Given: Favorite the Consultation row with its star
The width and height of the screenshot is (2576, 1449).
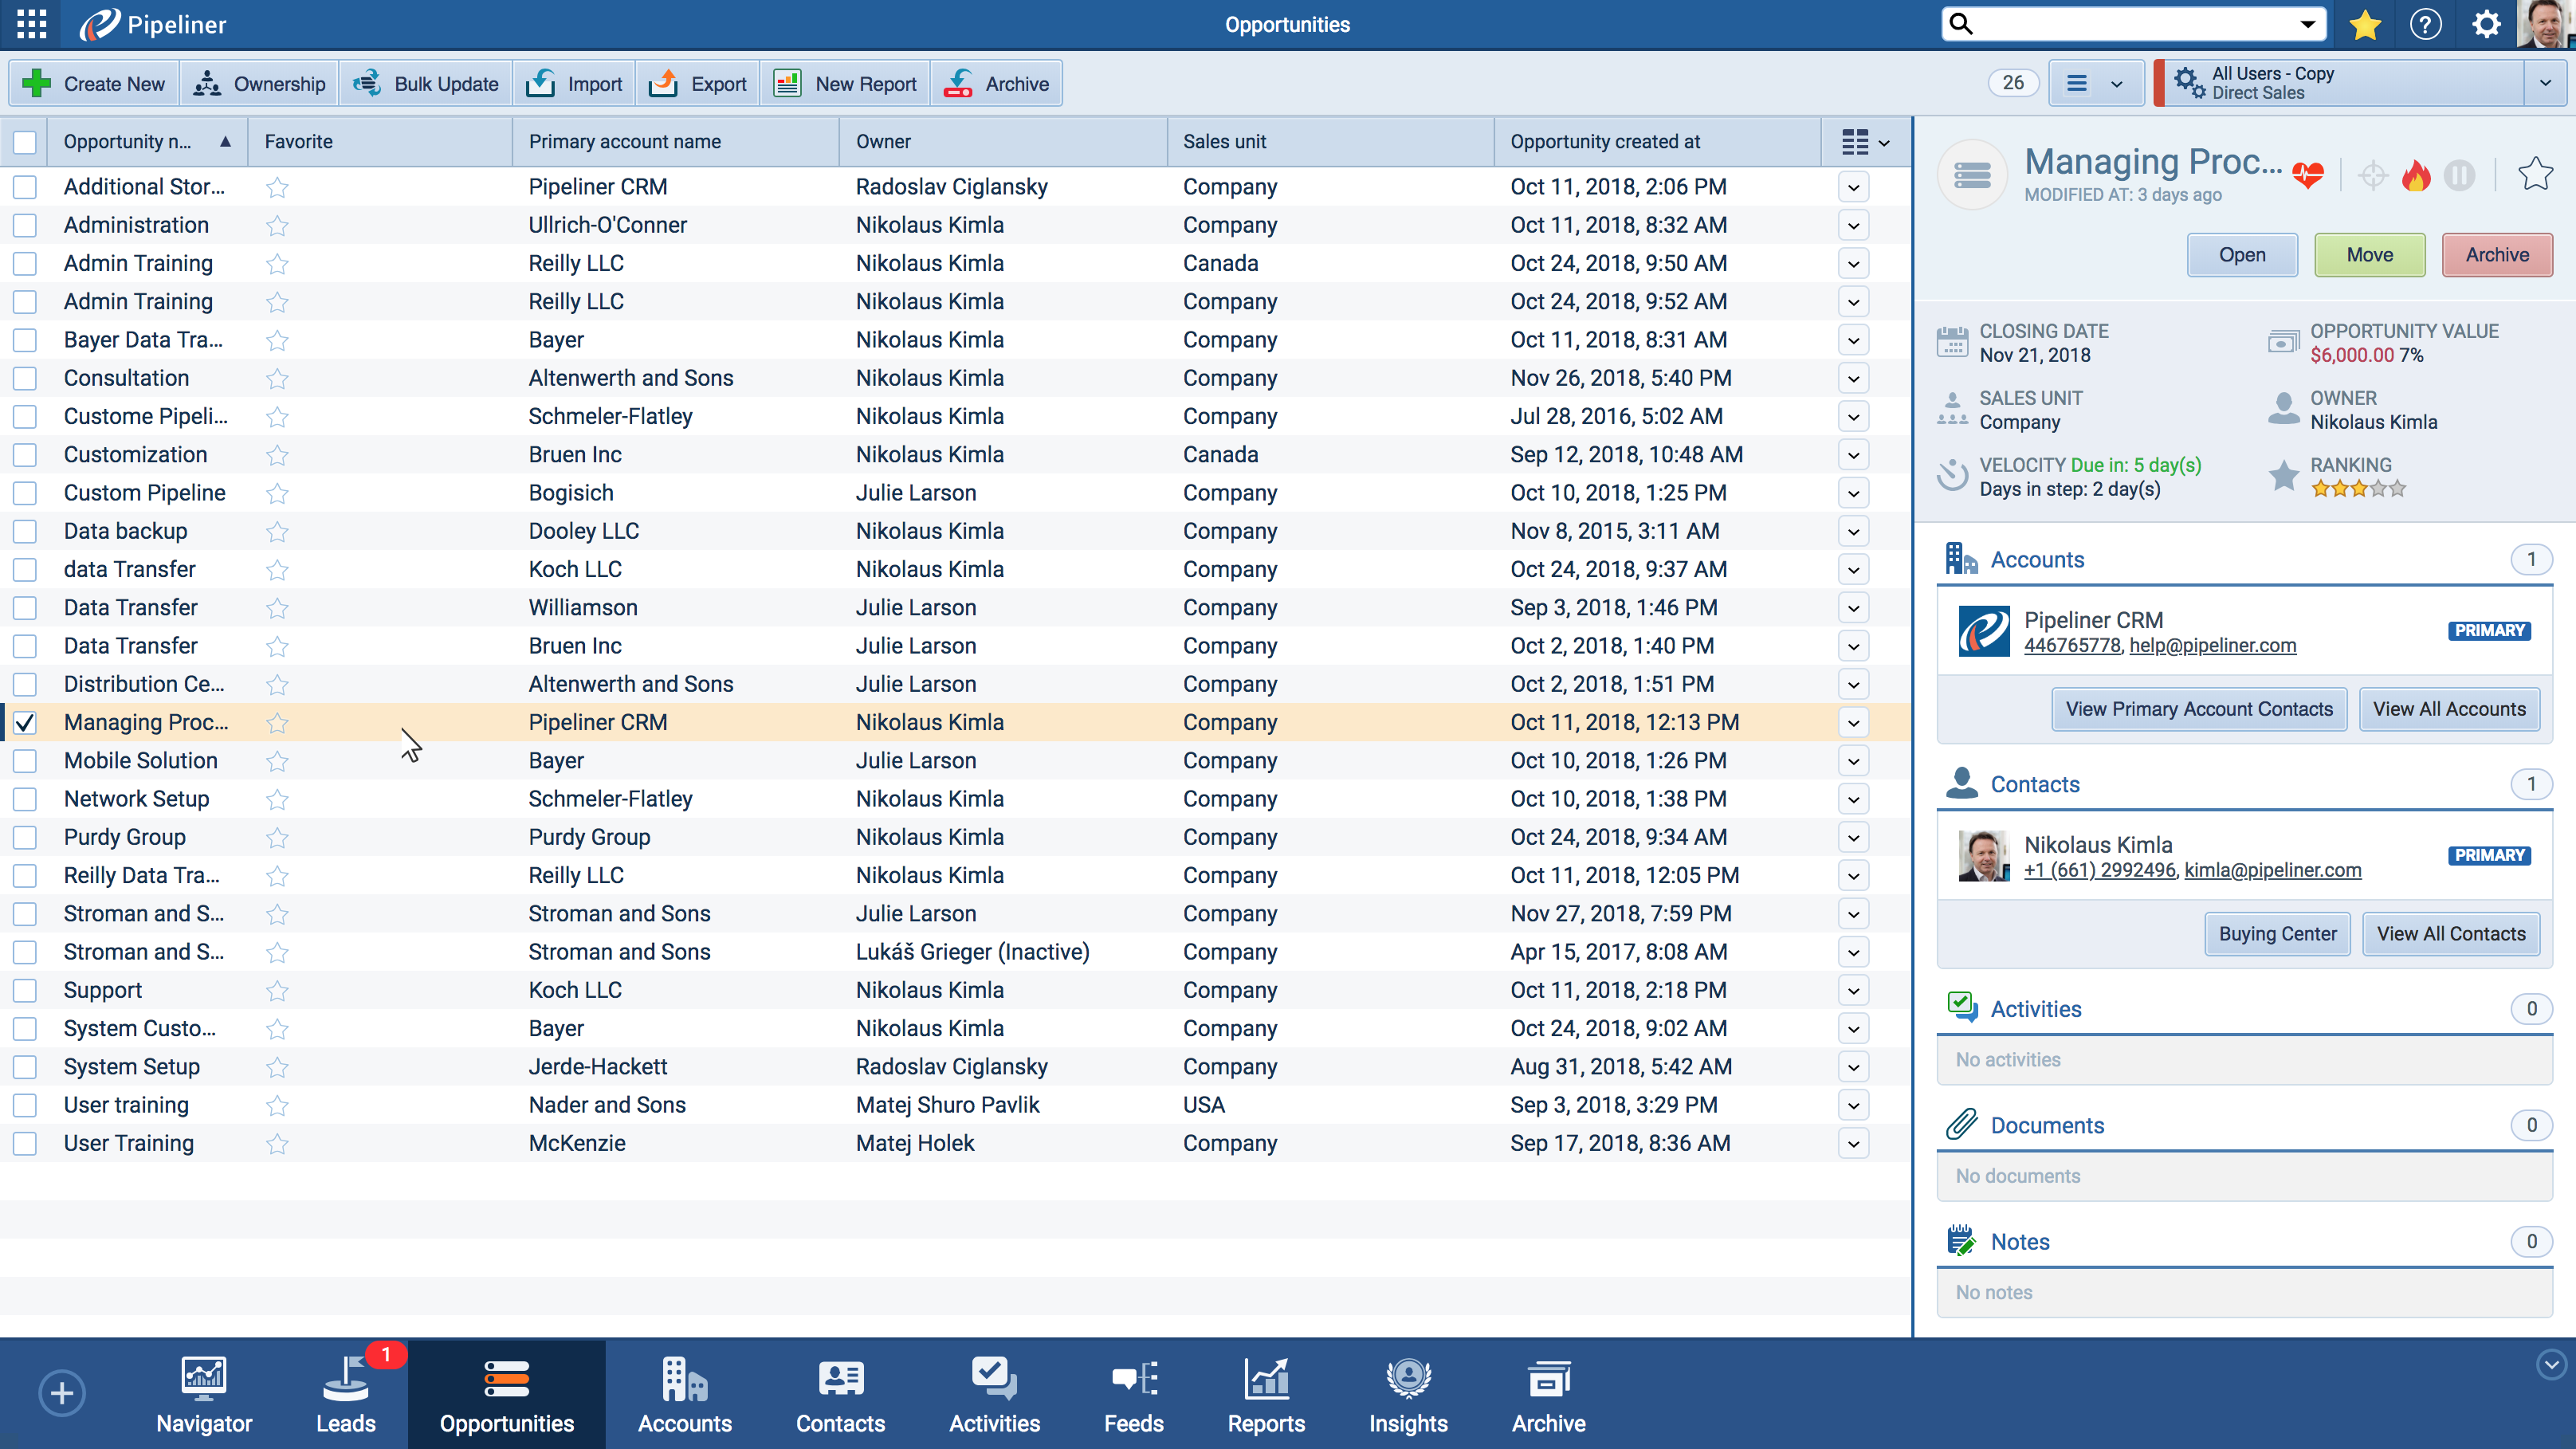Looking at the screenshot, I should coord(277,379).
